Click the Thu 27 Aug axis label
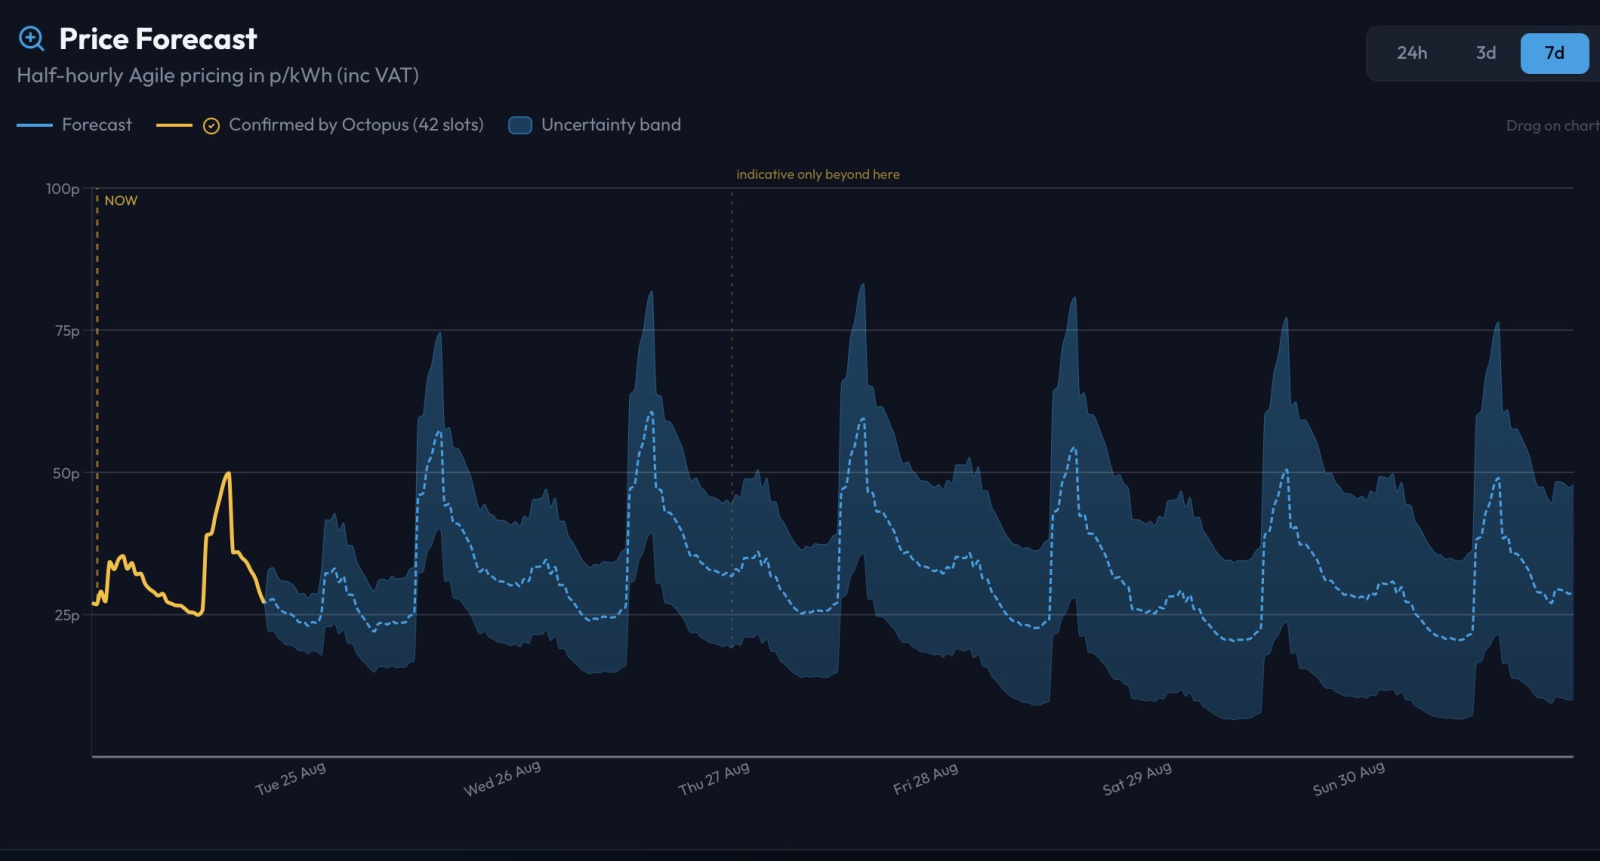 coord(713,778)
